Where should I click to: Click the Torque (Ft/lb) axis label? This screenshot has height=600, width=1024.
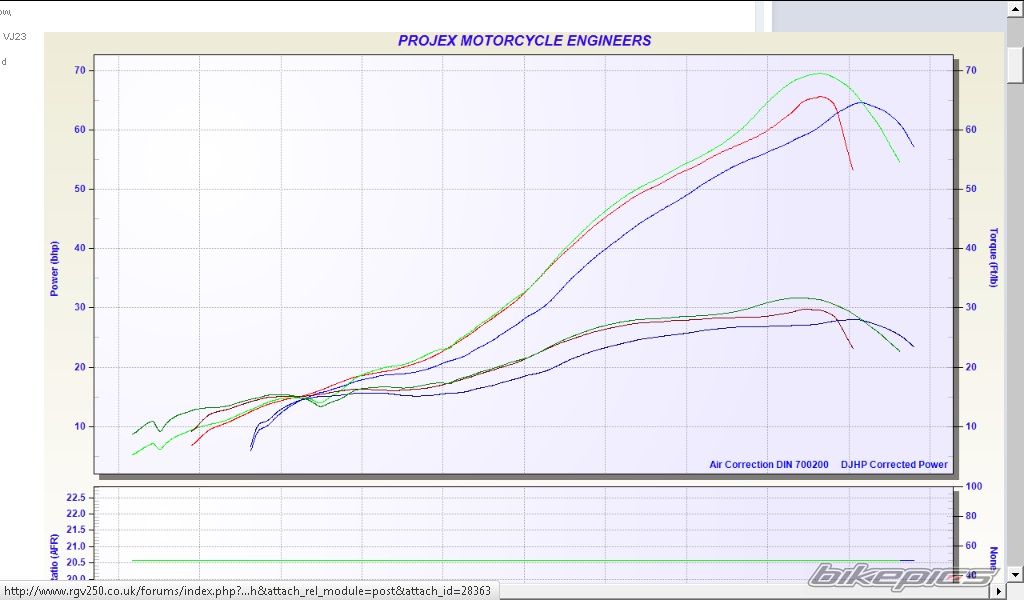point(993,256)
